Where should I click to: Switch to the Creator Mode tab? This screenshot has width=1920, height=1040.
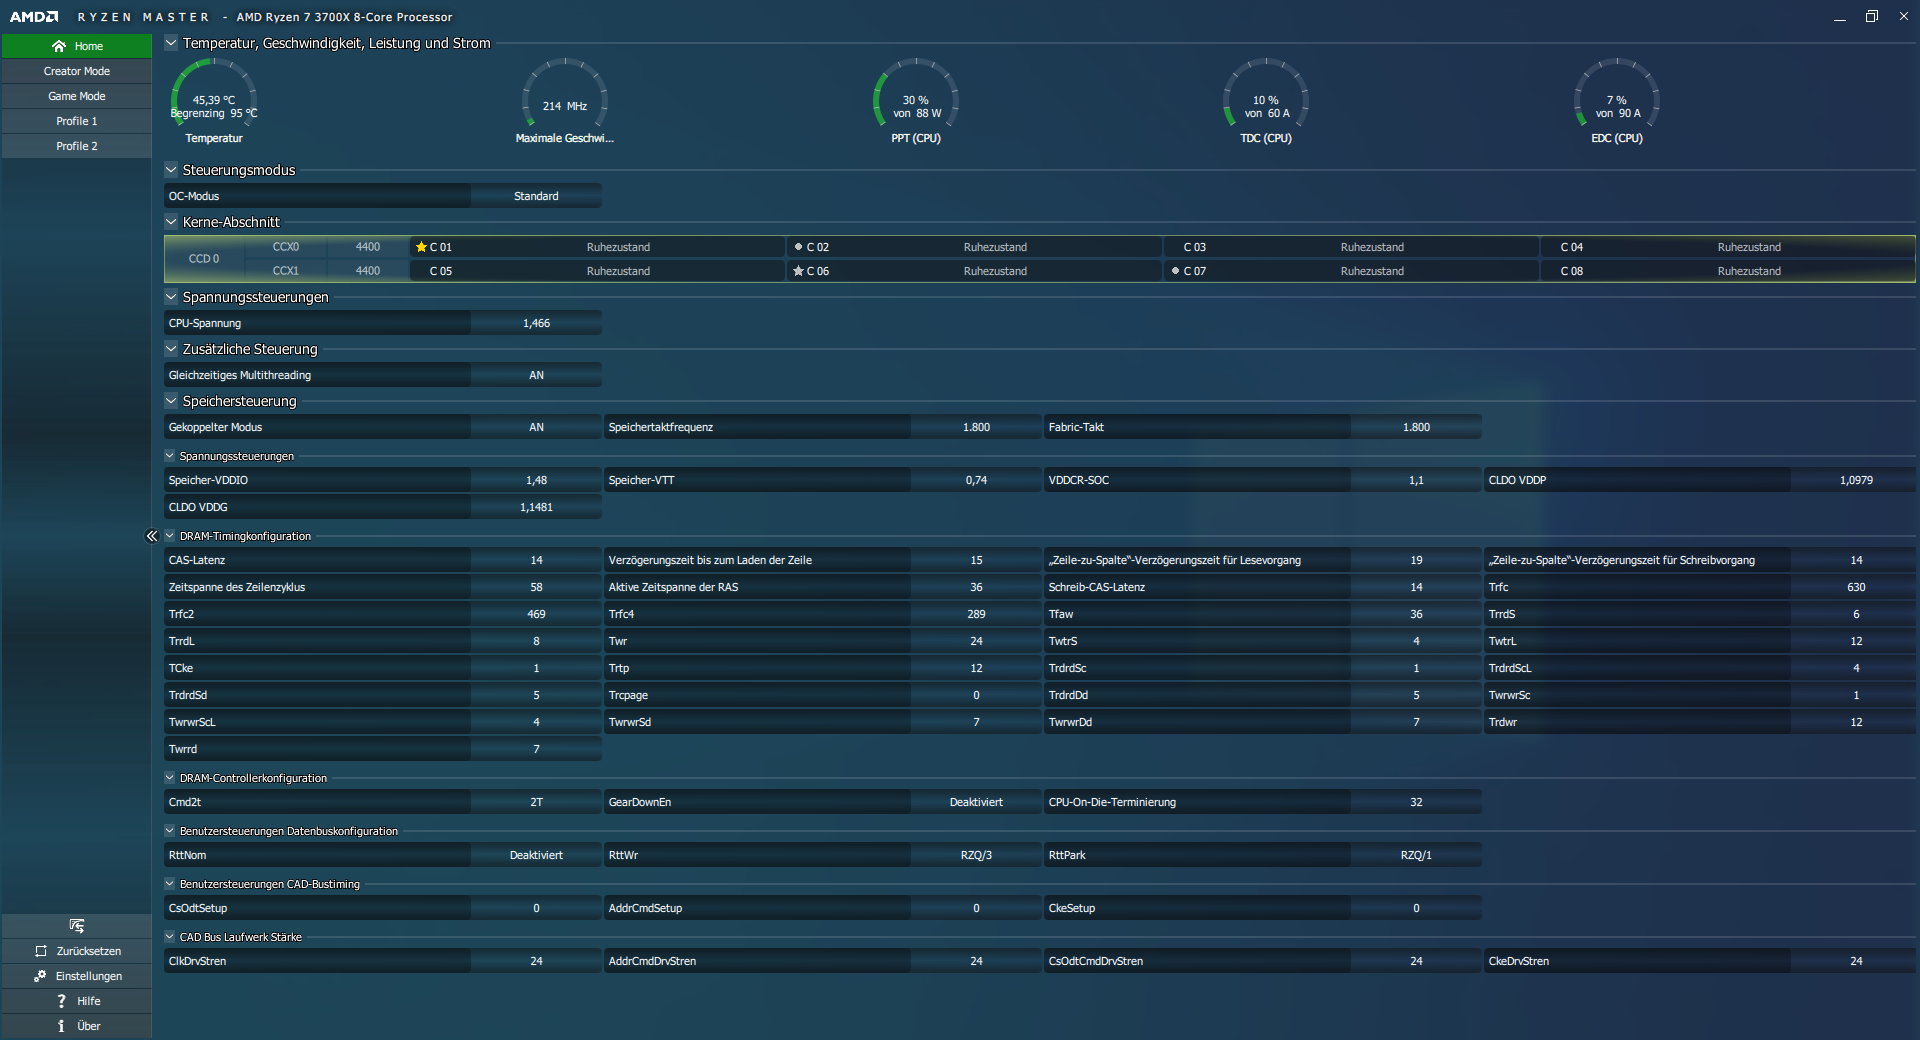click(x=77, y=71)
